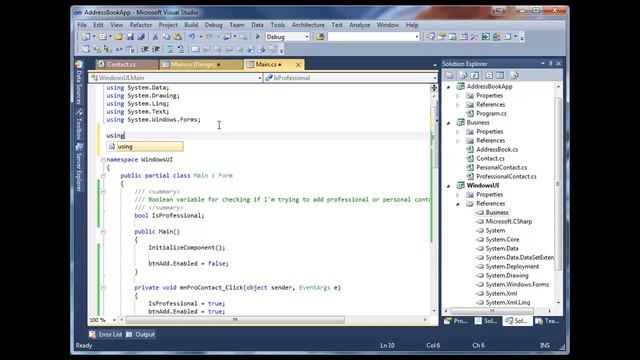
Task: Collapse the WindowsUI project node
Action: 448,186
